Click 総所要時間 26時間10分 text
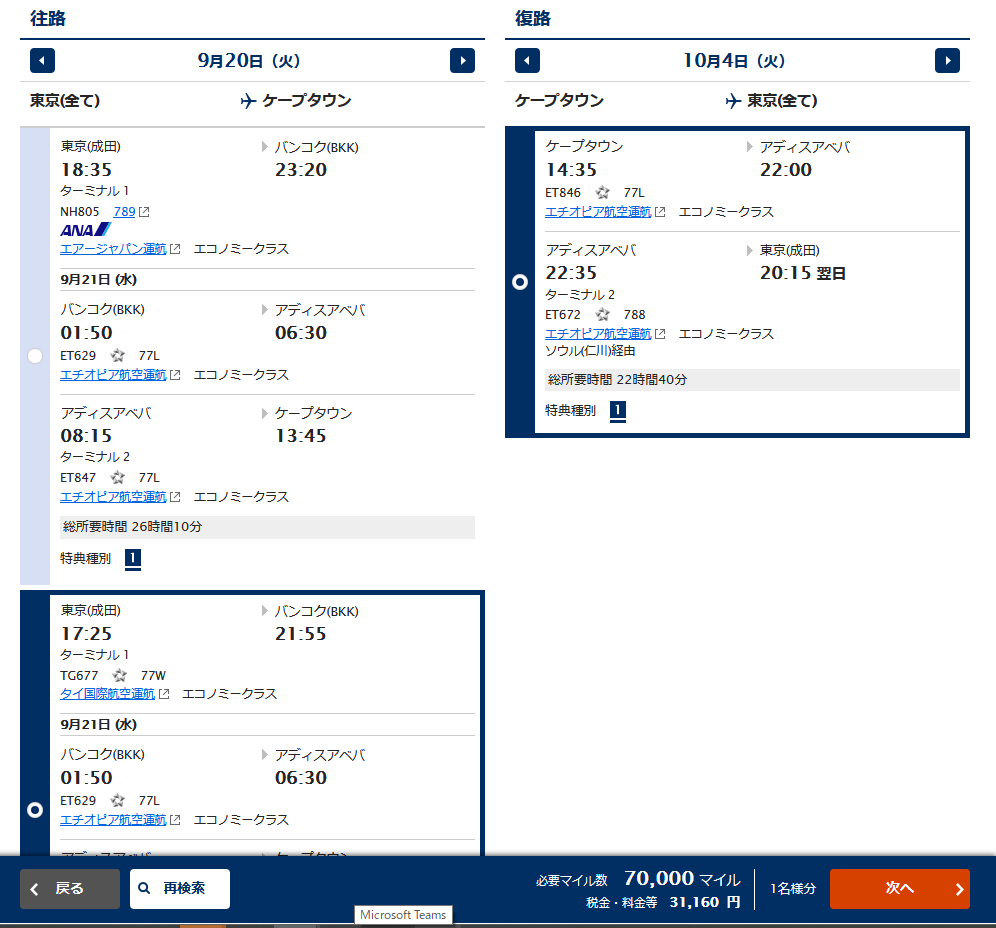 [x=132, y=527]
